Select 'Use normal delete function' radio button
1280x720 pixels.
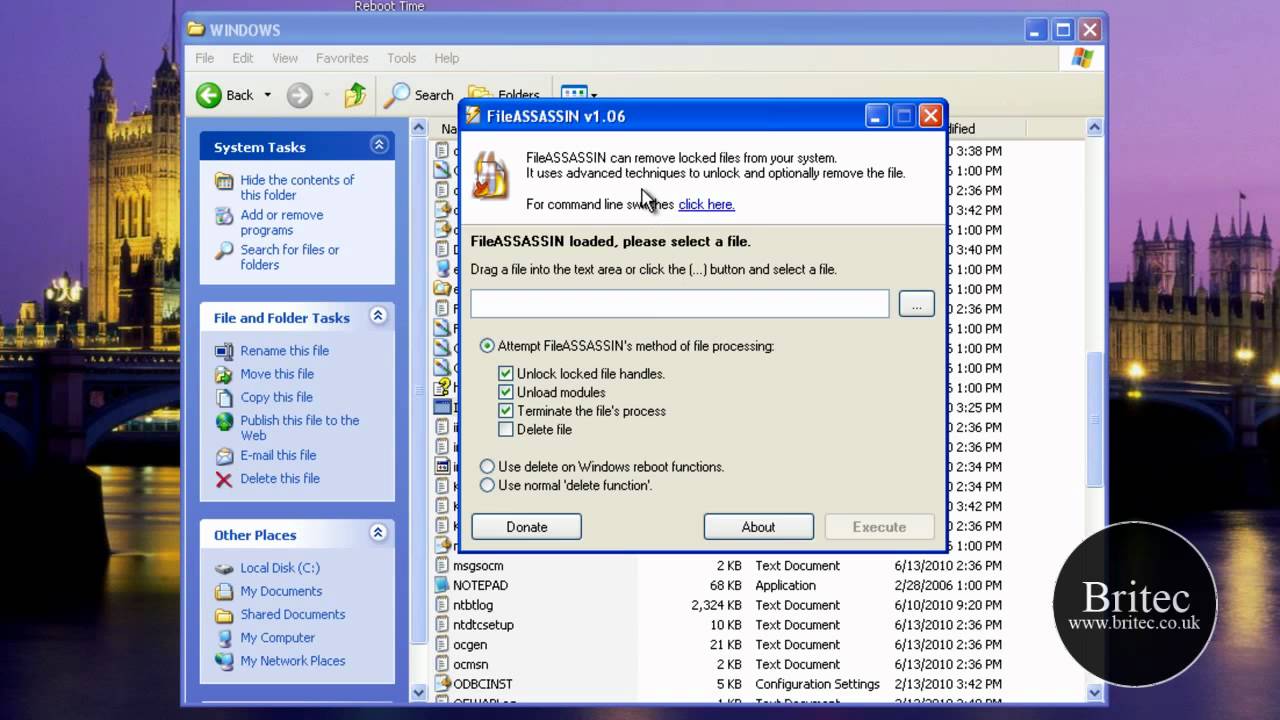click(487, 485)
